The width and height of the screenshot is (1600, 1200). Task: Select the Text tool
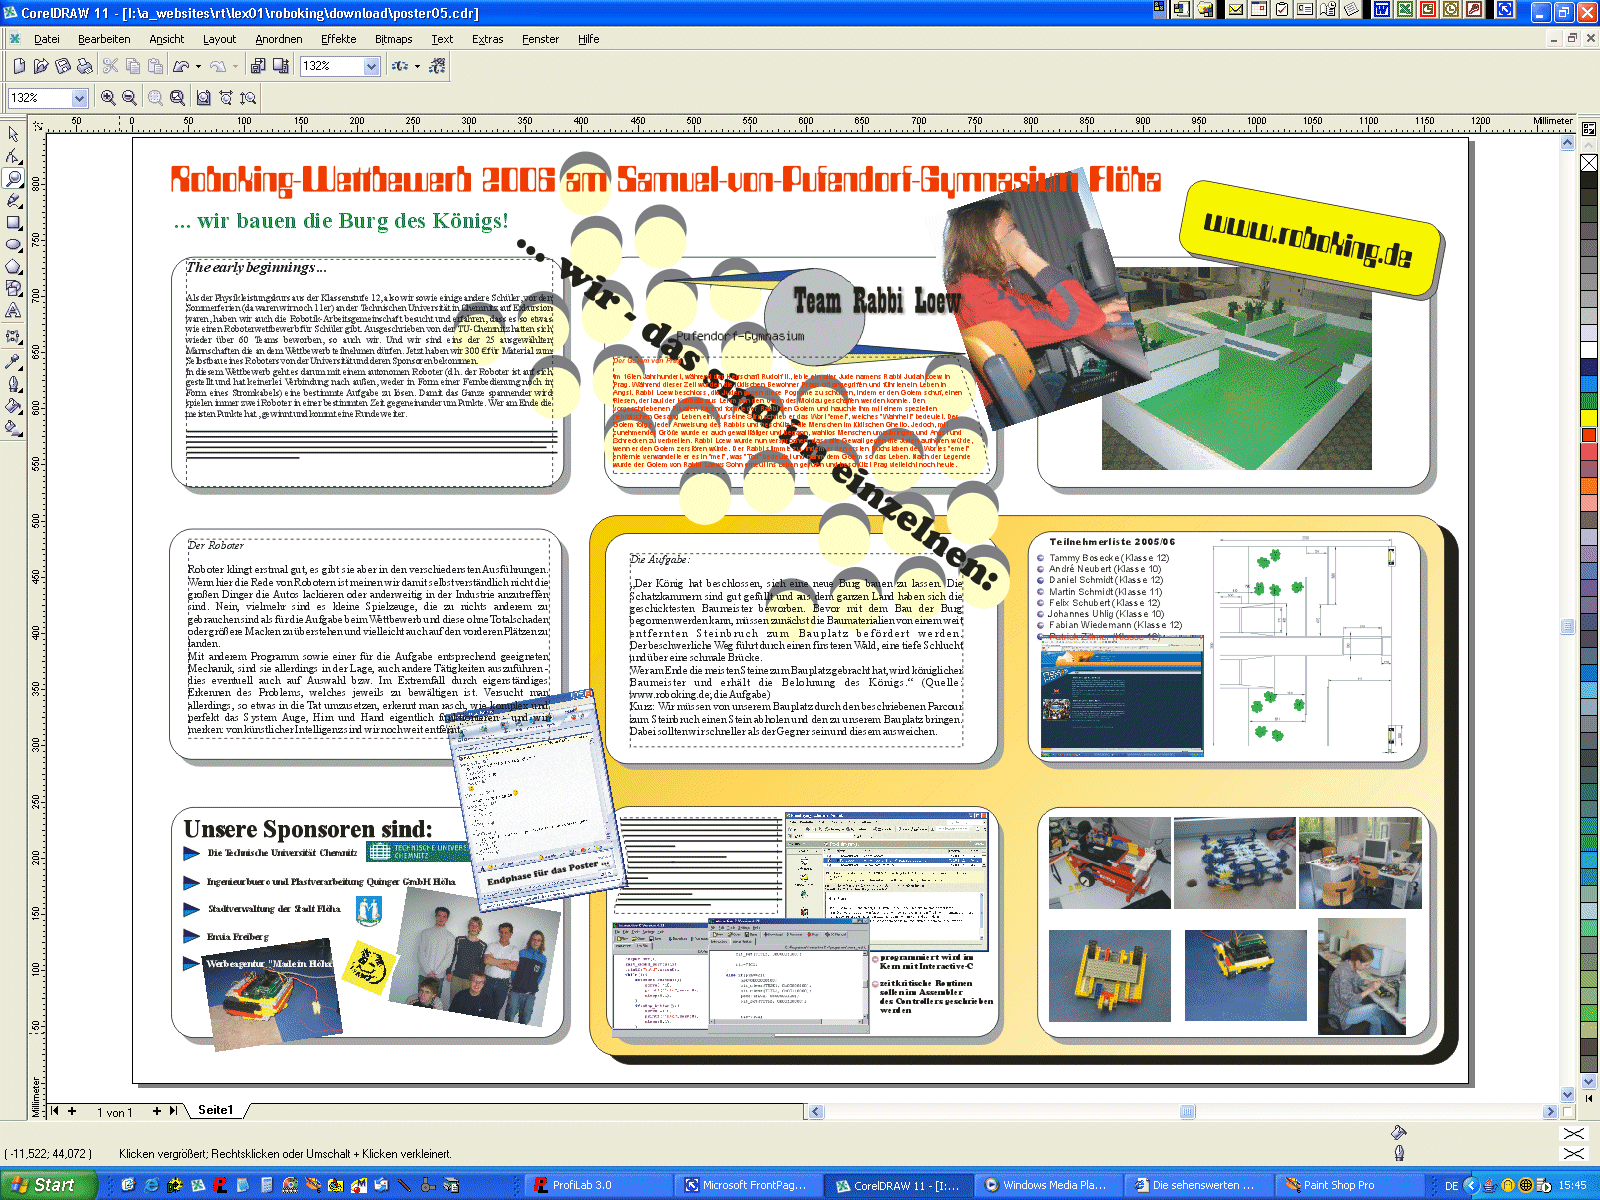(13, 311)
